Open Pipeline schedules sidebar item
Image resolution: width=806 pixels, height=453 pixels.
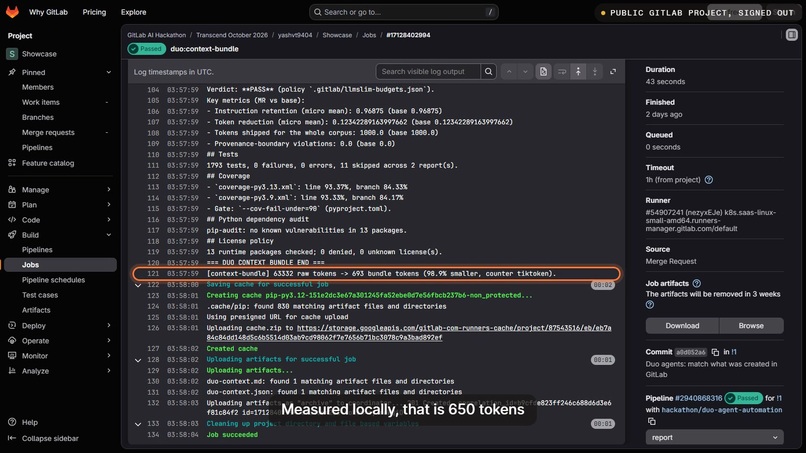coord(53,280)
